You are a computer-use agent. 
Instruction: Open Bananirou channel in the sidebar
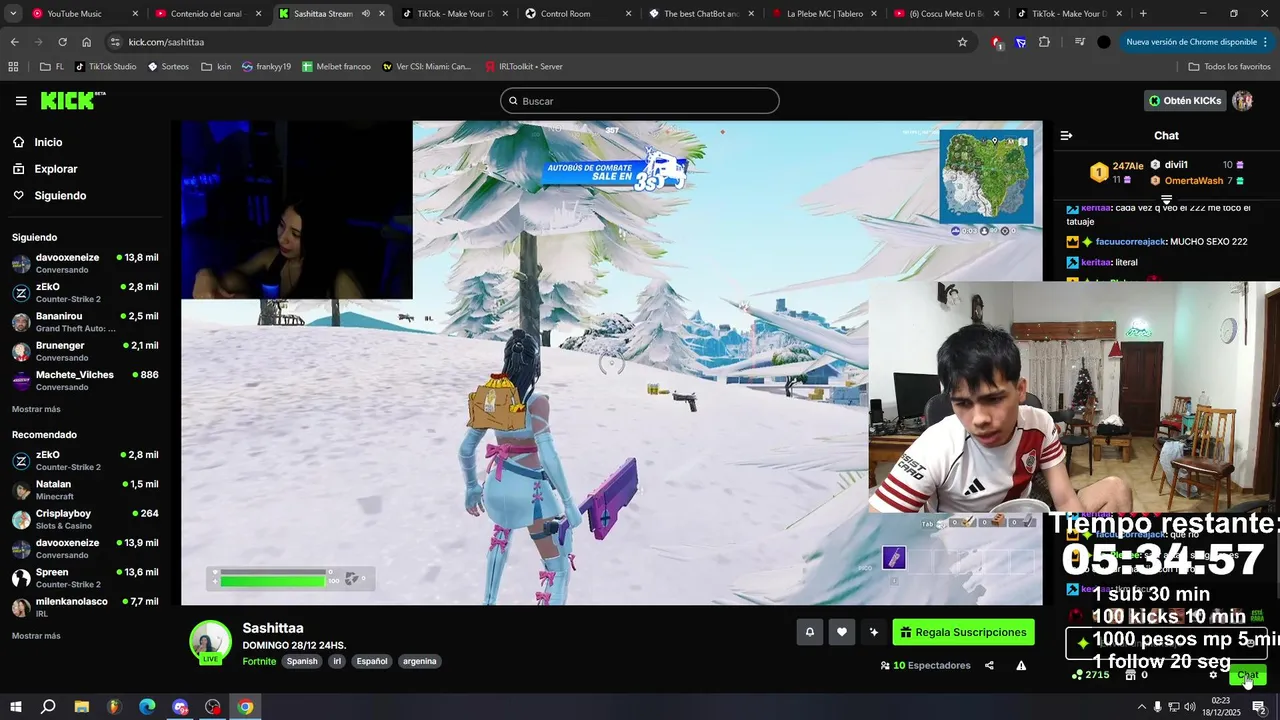[x=85, y=322]
